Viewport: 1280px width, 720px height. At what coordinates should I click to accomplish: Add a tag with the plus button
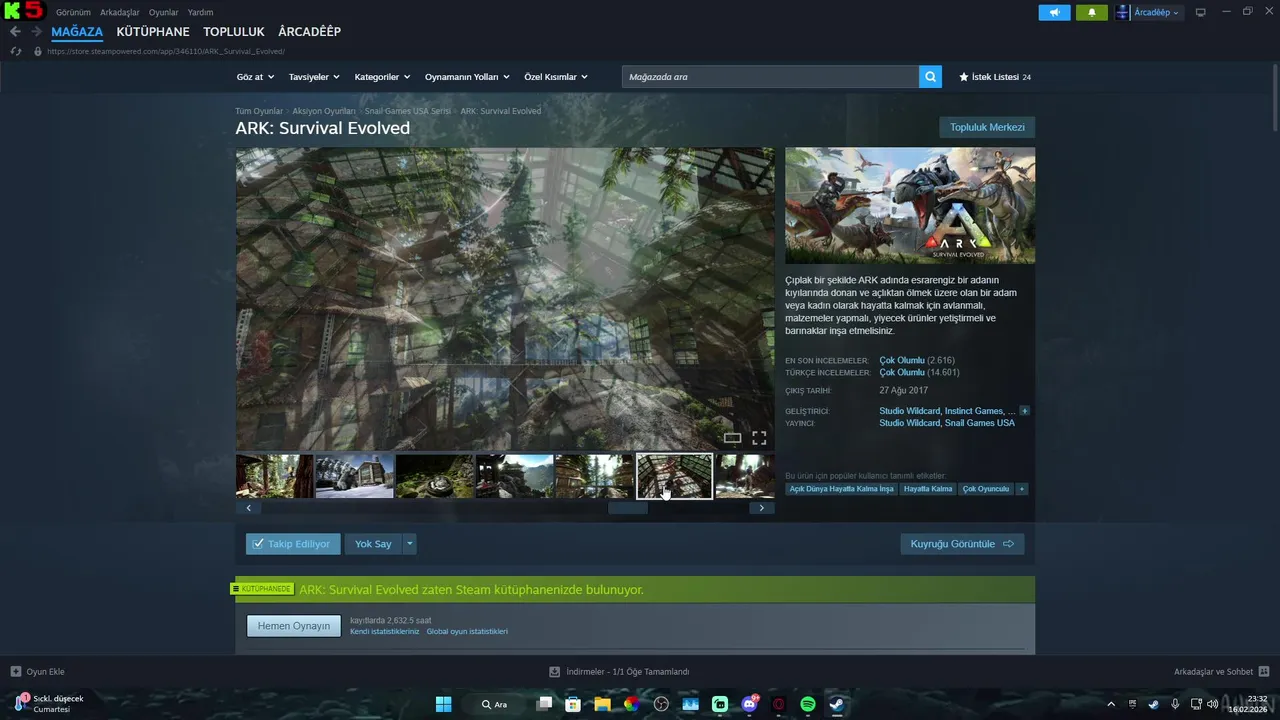pos(1021,489)
